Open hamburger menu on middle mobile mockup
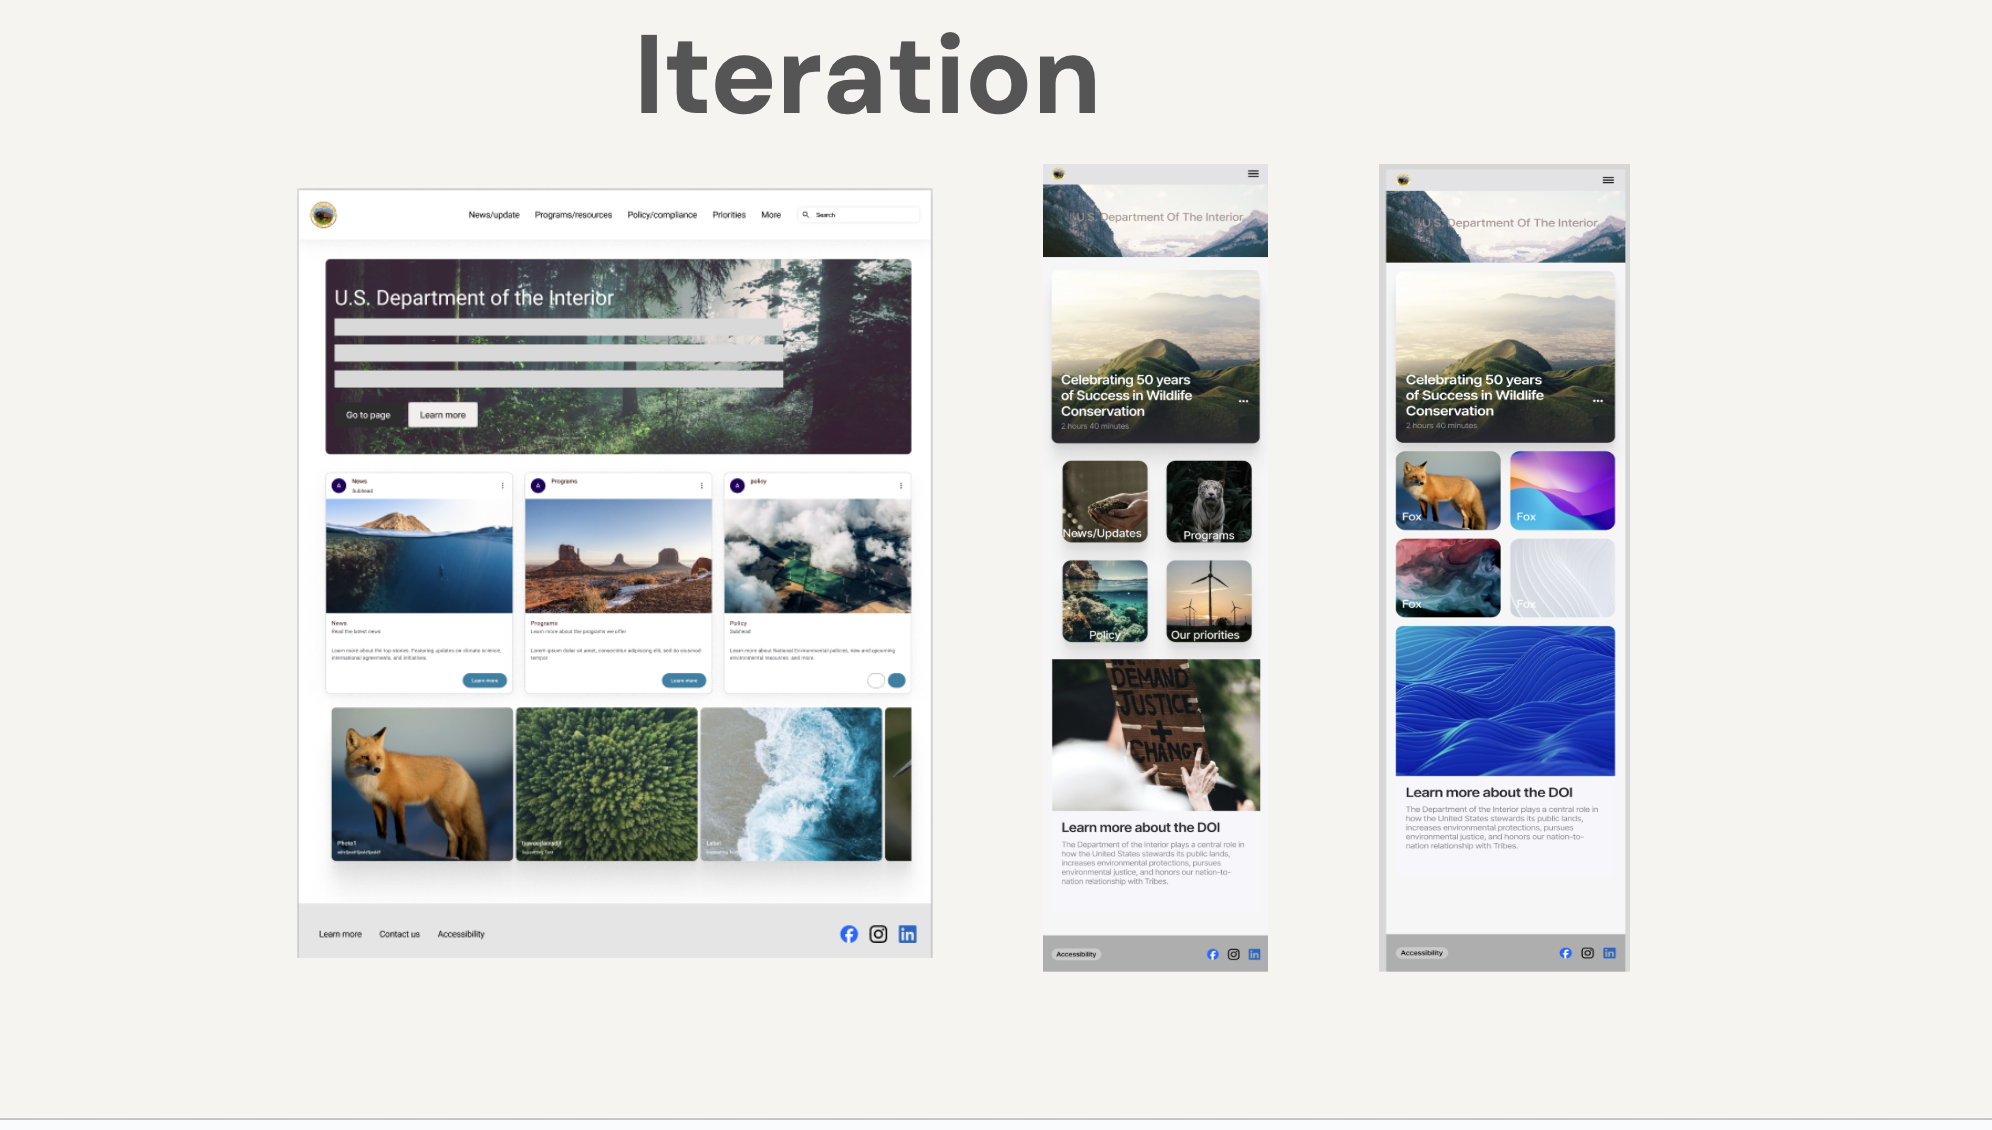Screen dimensions: 1992x1130 click(x=1252, y=174)
